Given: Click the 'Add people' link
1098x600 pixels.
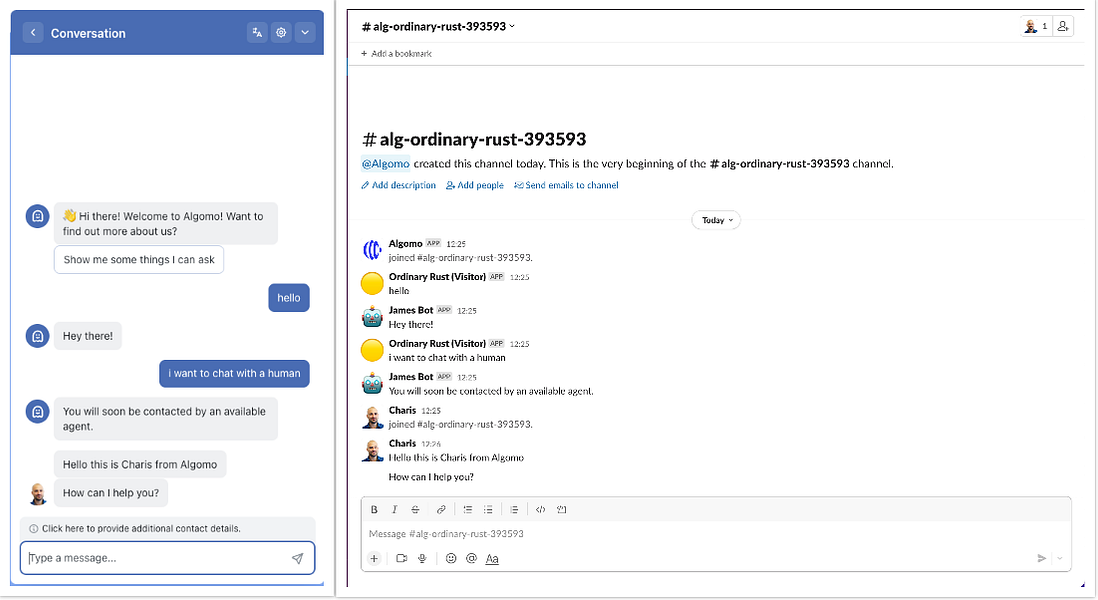Looking at the screenshot, I should click(x=475, y=186).
